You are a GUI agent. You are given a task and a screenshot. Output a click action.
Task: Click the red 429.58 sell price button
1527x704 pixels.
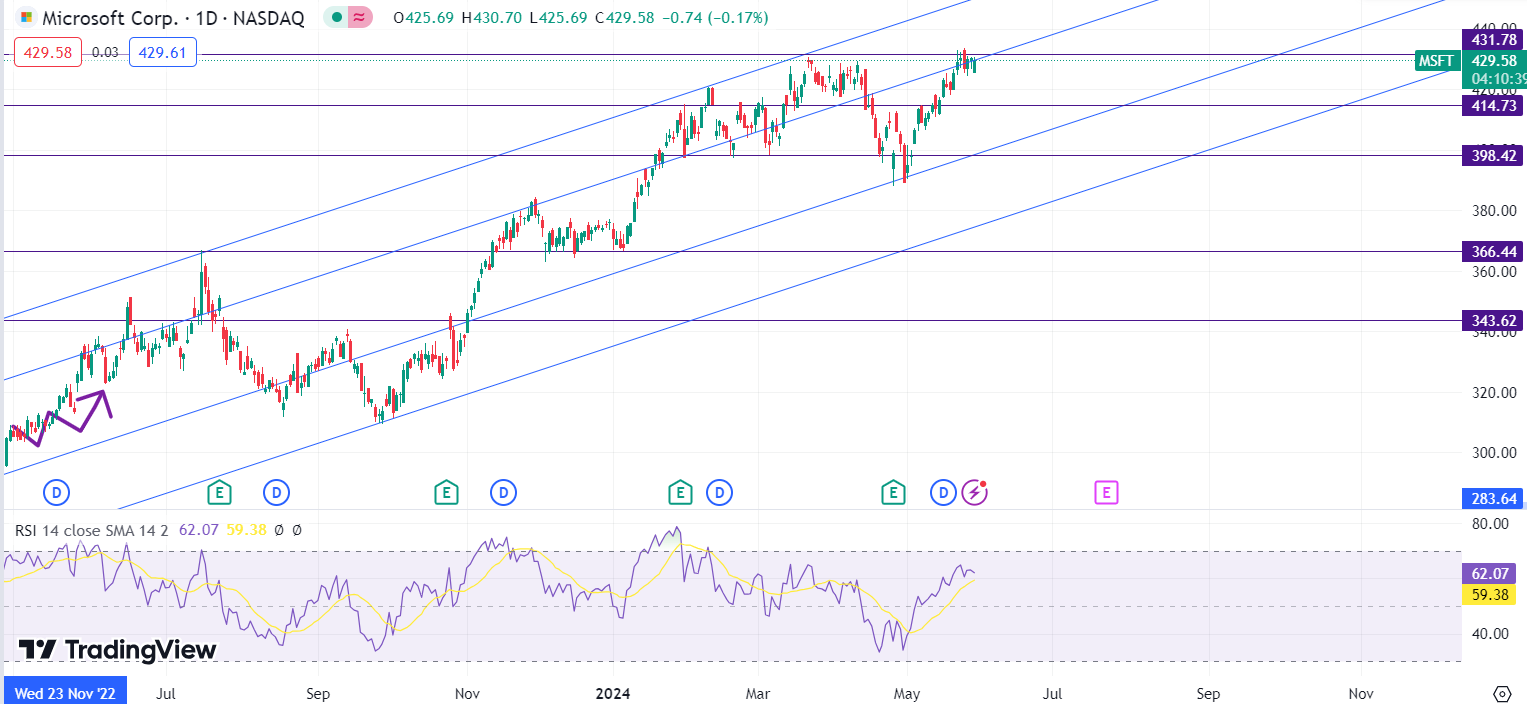50,52
